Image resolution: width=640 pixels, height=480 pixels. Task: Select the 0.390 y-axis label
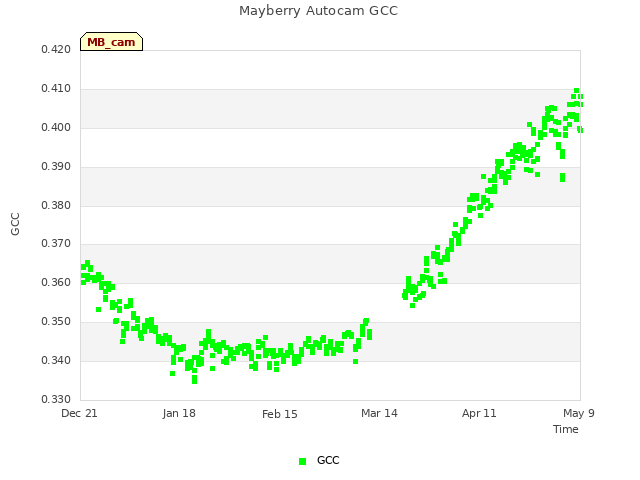pyautogui.click(x=56, y=167)
